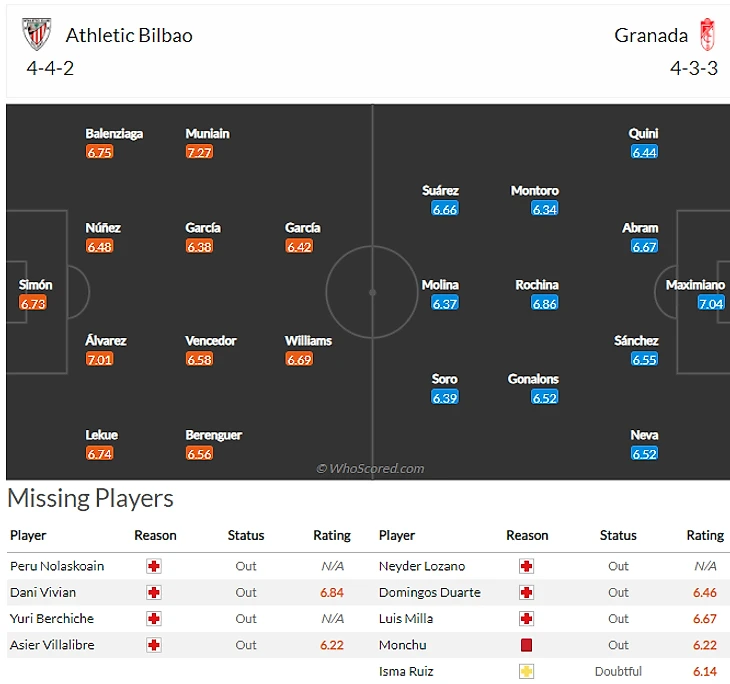This screenshot has height=684, width=730.
Task: Click yellow doubtful icon for Isma Ruiz
Action: pos(526,671)
